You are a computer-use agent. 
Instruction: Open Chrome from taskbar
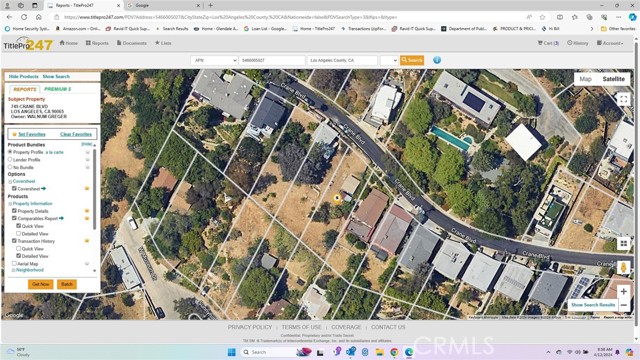[394, 352]
